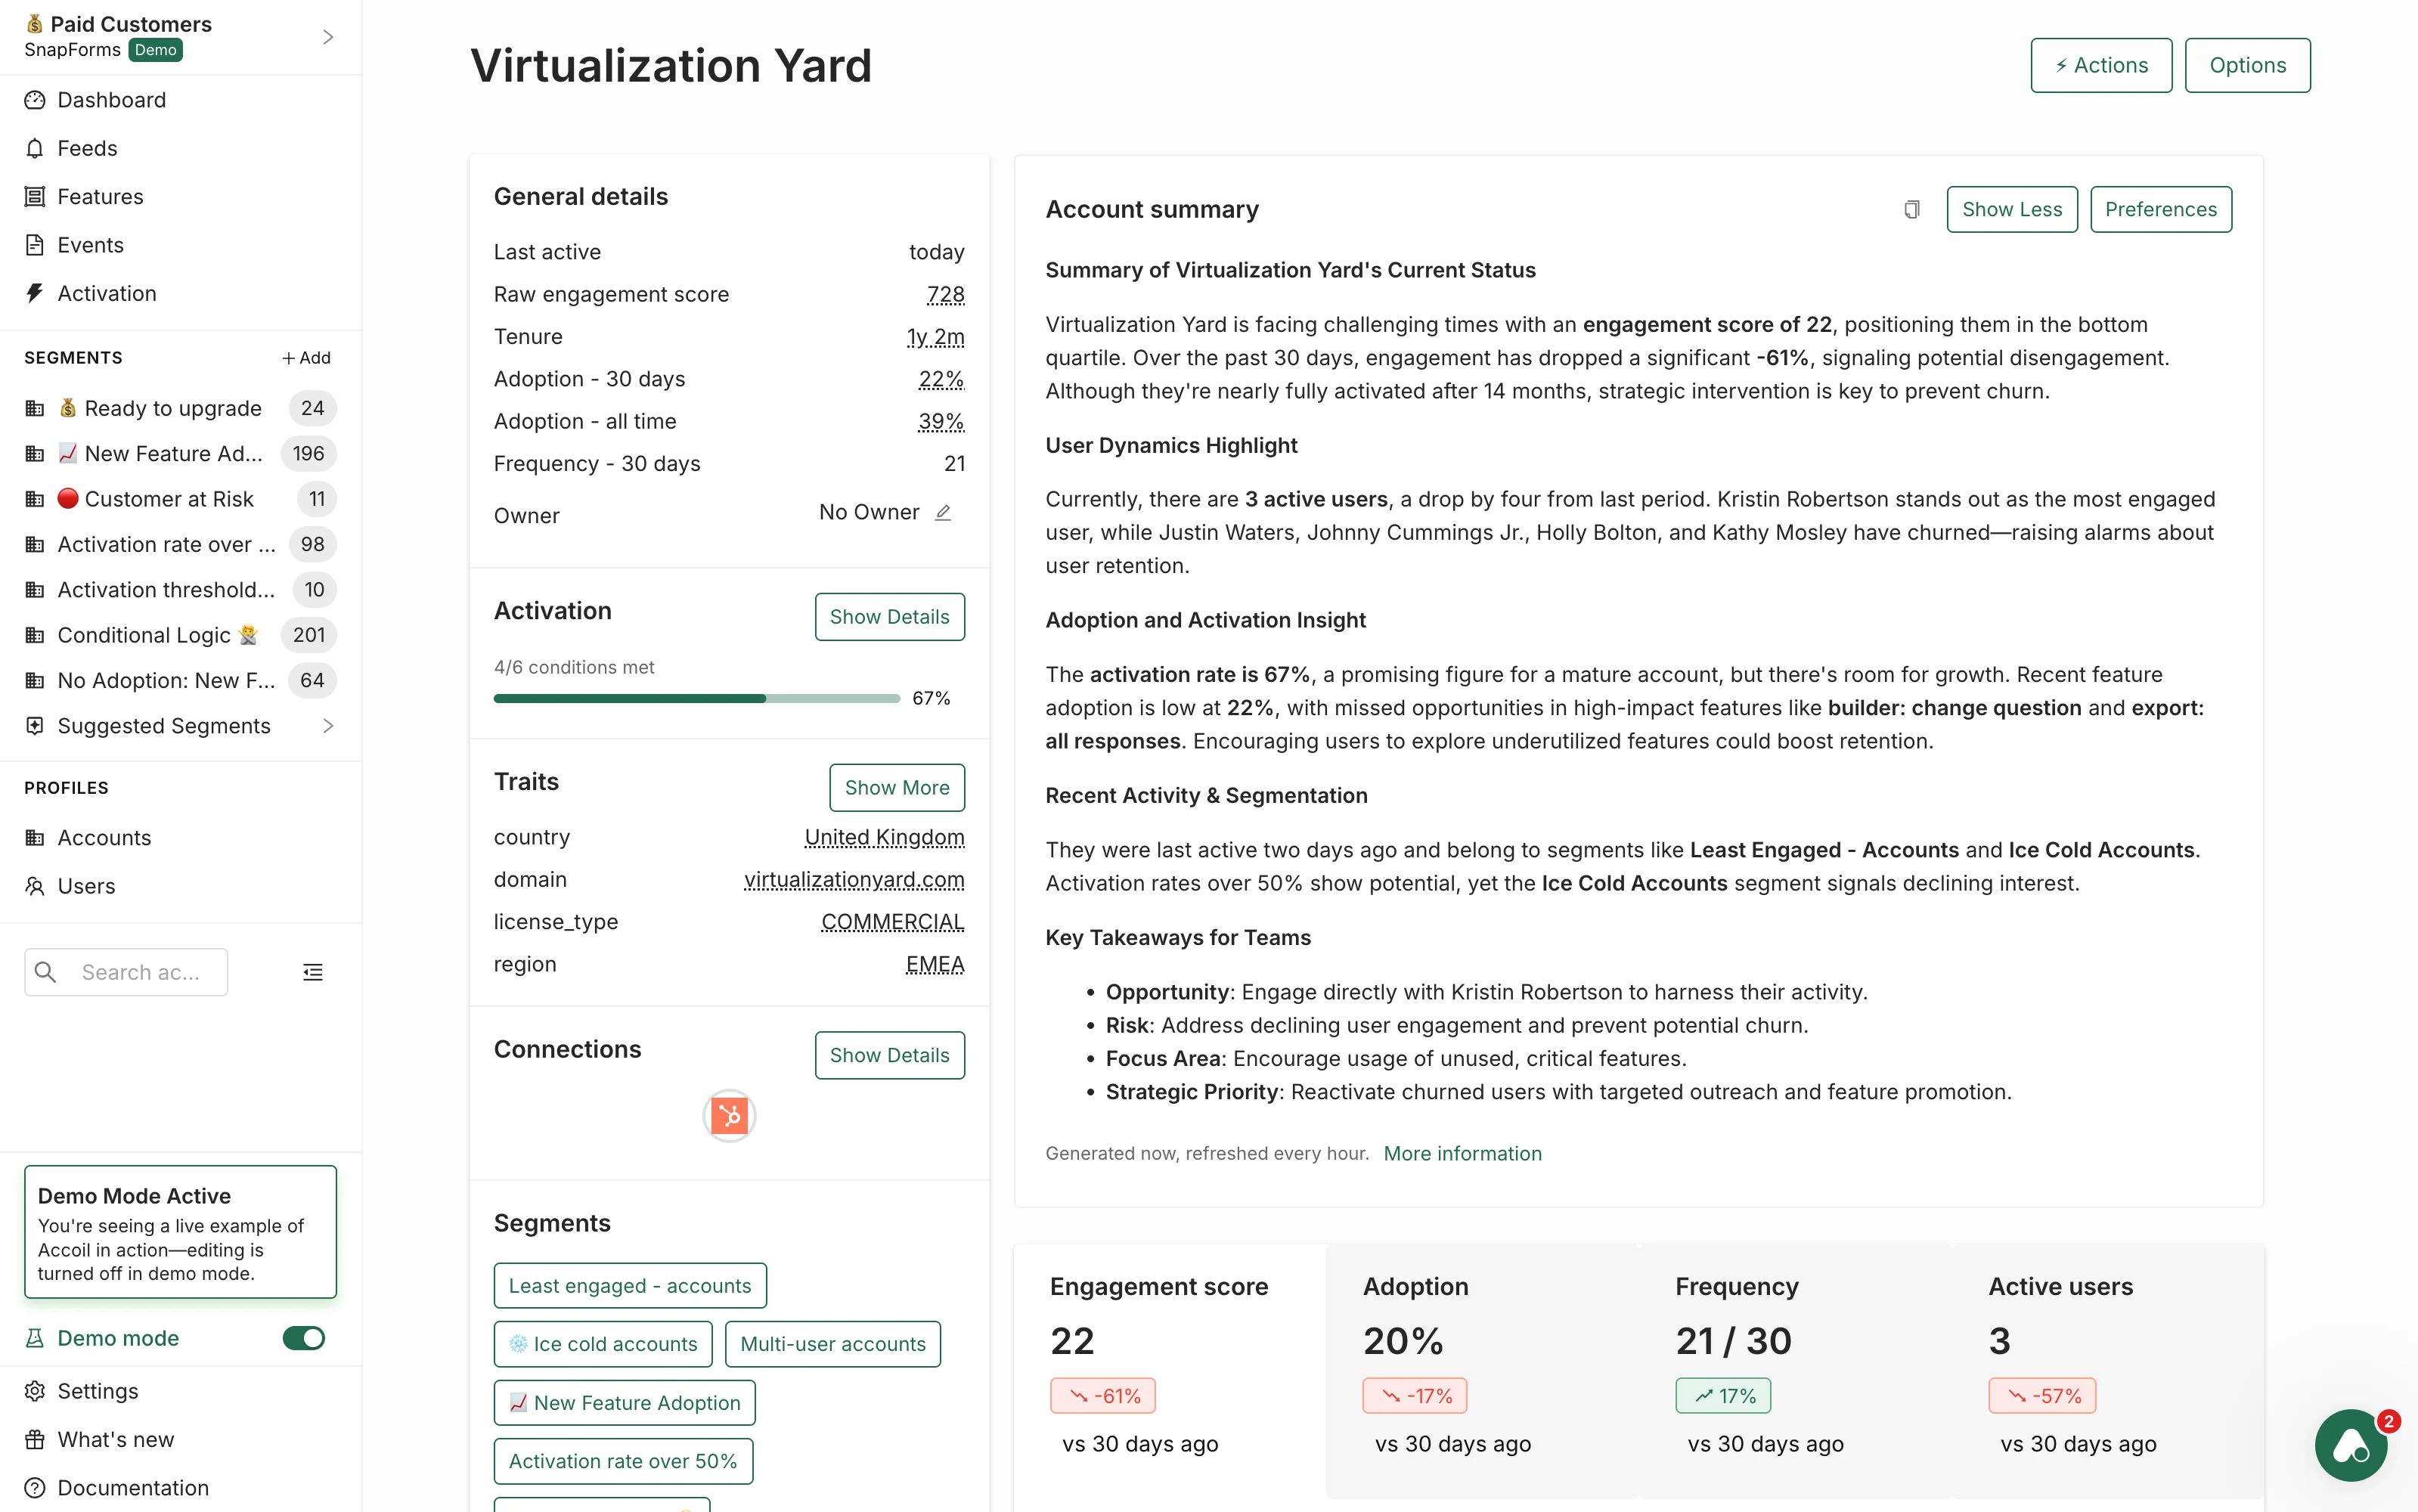Image resolution: width=2418 pixels, height=1512 pixels.
Task: Click Show Less on Account summary
Action: (x=2011, y=209)
